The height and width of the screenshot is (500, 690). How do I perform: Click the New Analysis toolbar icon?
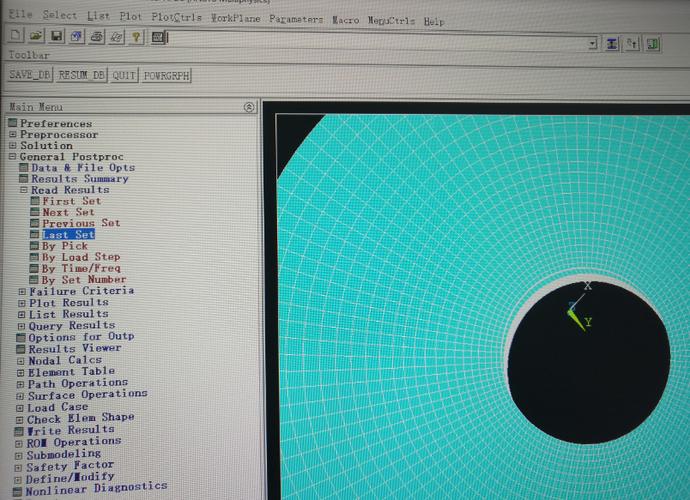click(16, 38)
